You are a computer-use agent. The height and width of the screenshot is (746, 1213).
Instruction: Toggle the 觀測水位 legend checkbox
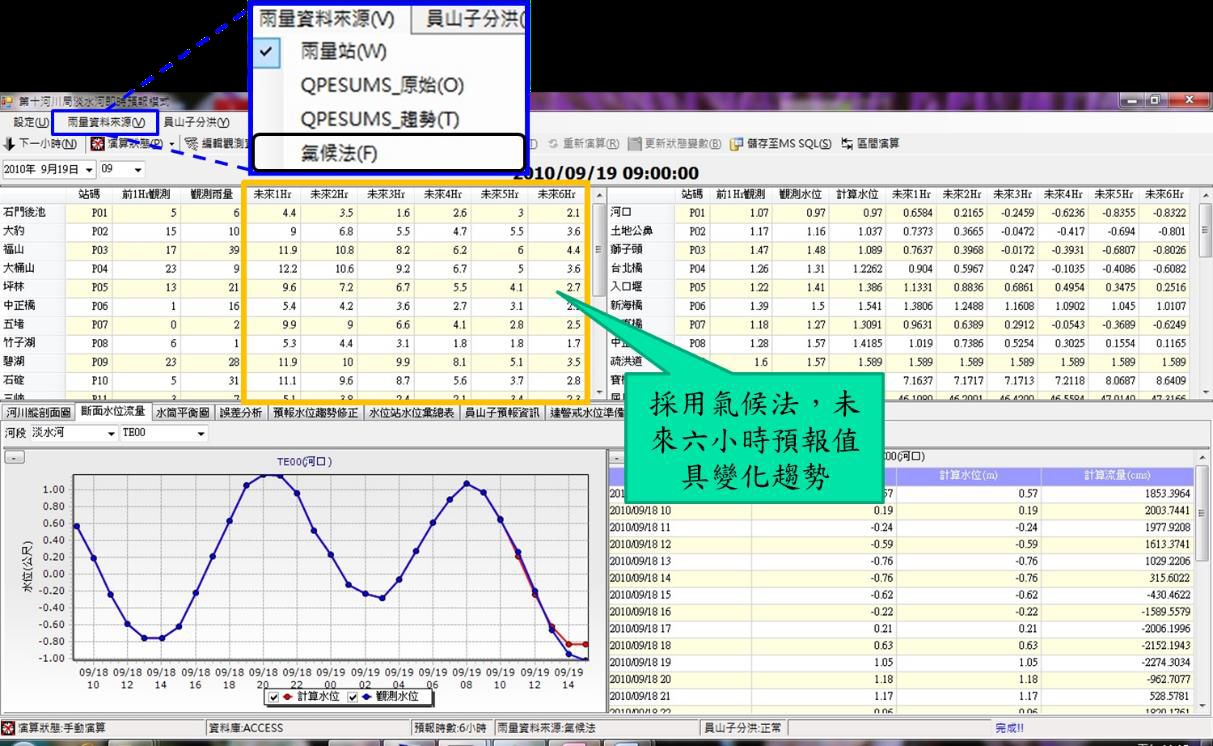coord(352,697)
